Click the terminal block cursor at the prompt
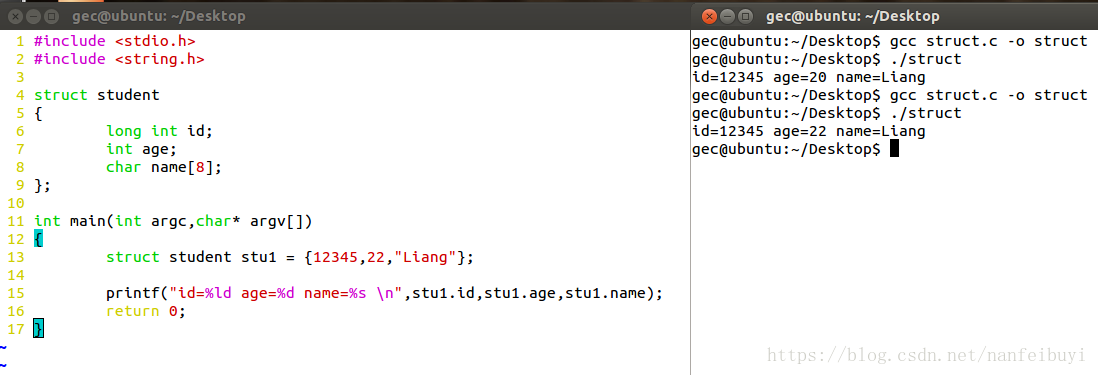Image resolution: width=1098 pixels, height=375 pixels. 894,148
